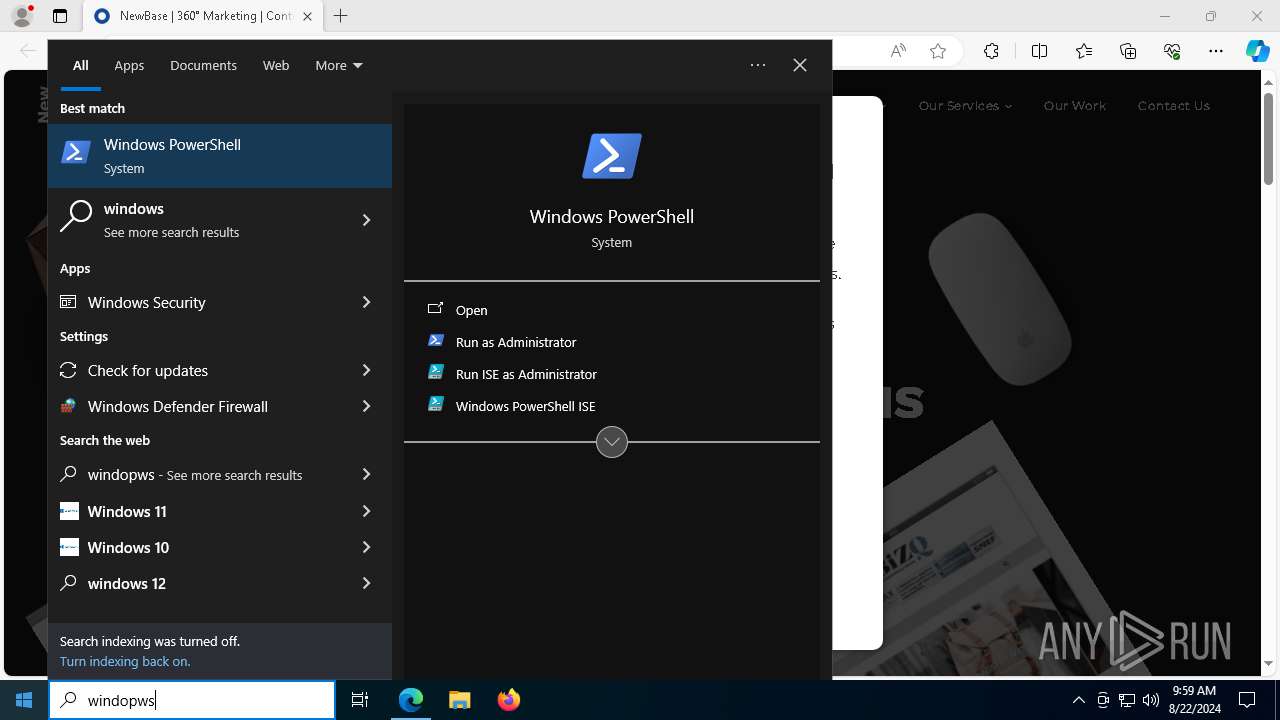Click the Check for updates refresh icon

68,370
